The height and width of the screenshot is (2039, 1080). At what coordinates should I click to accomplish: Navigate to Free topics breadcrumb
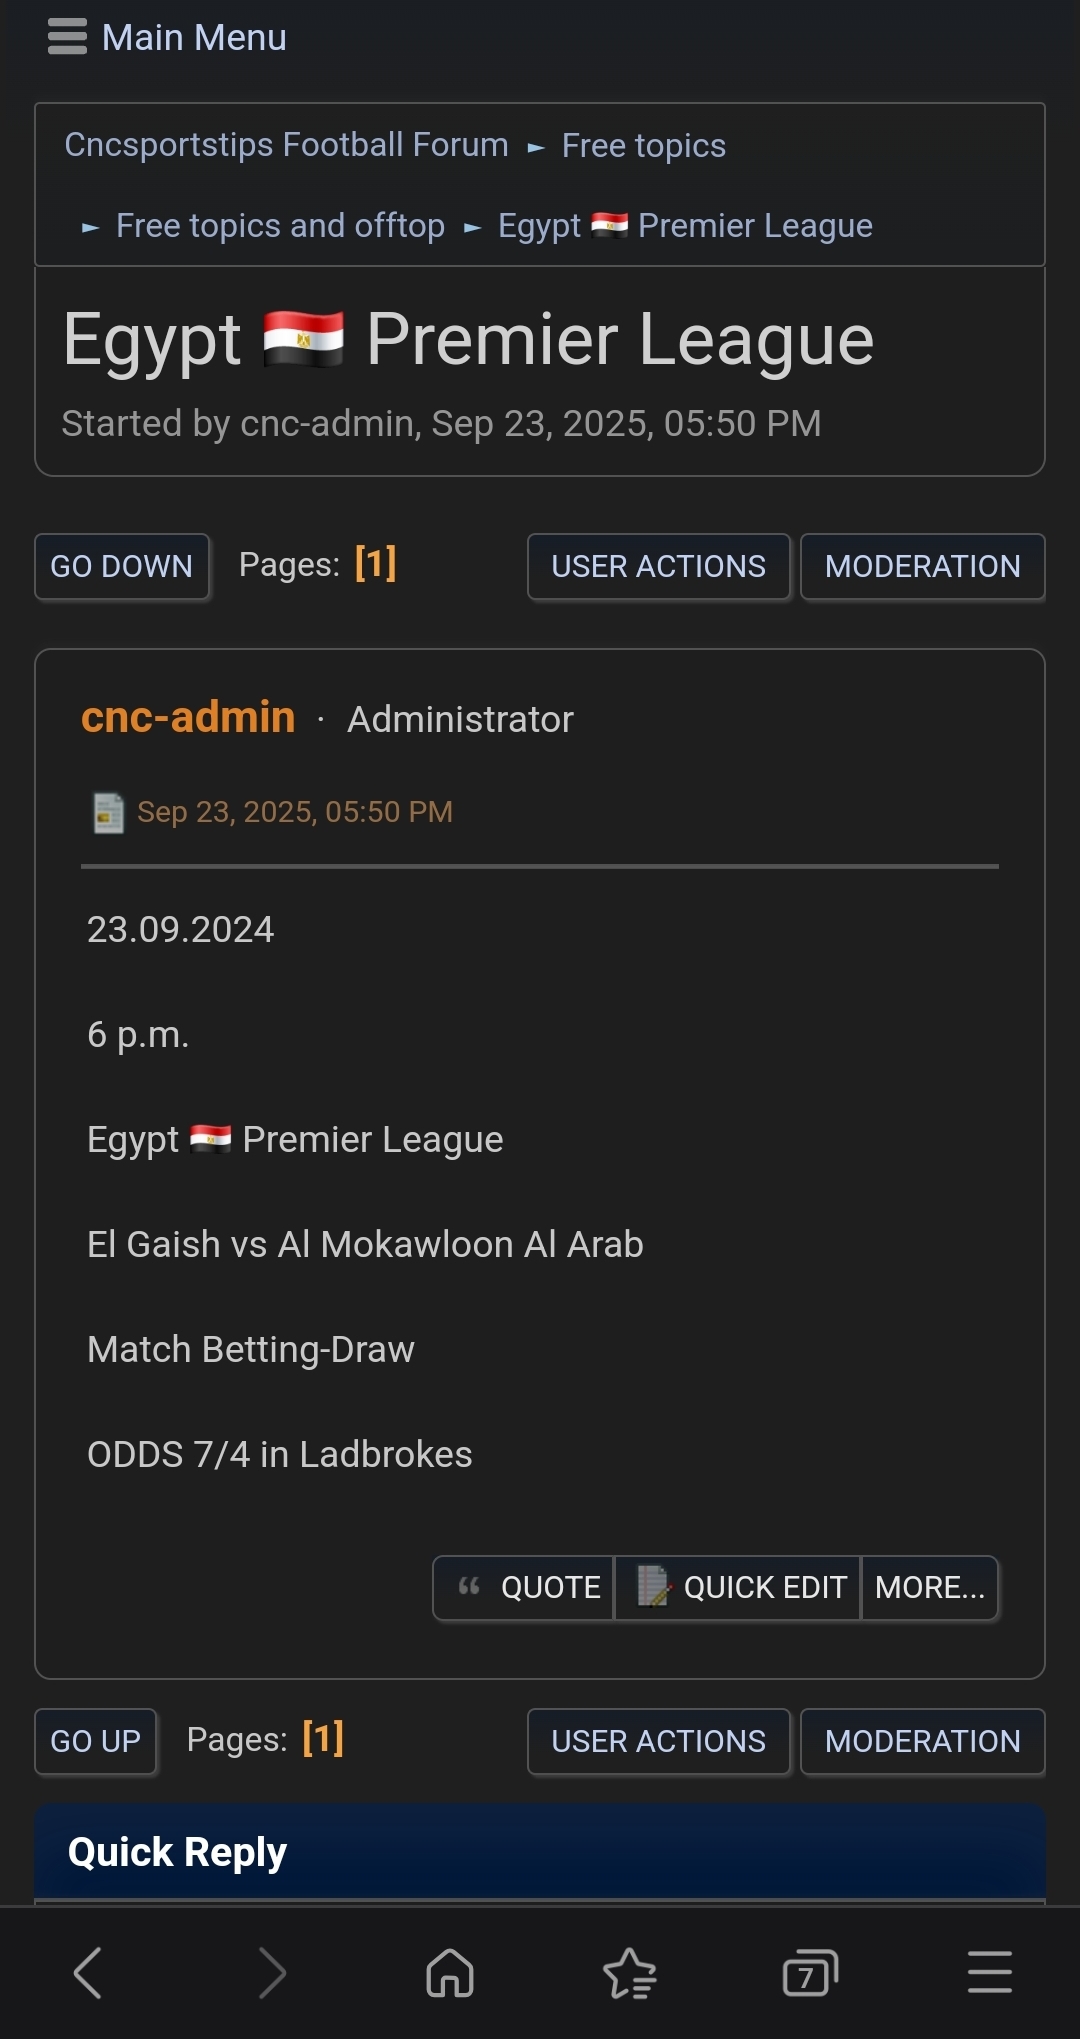tap(643, 146)
